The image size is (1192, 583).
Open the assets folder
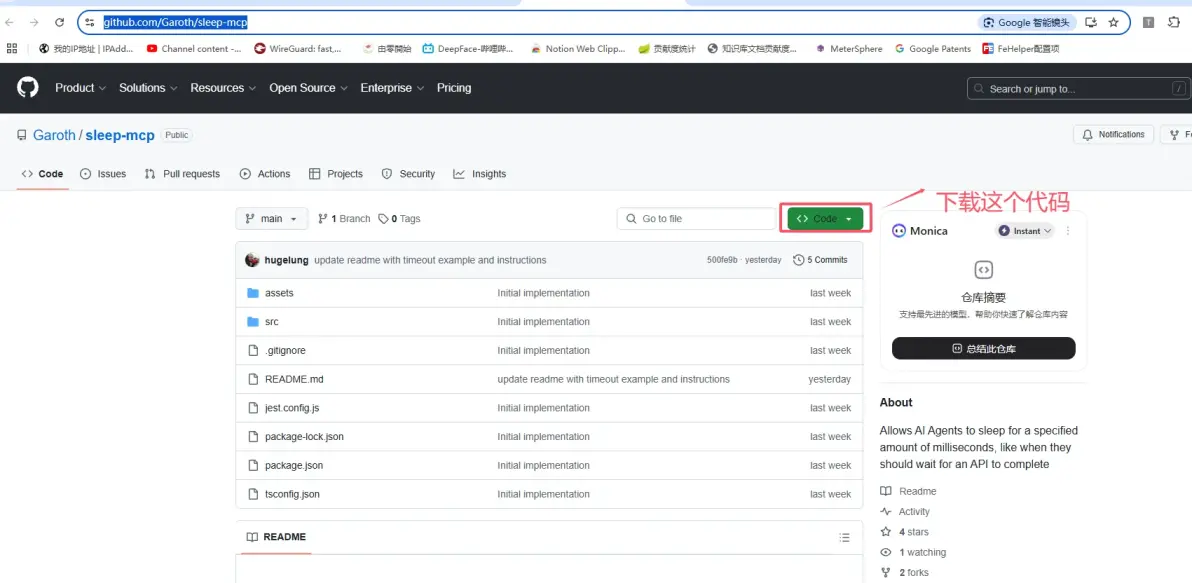pyautogui.click(x=279, y=293)
